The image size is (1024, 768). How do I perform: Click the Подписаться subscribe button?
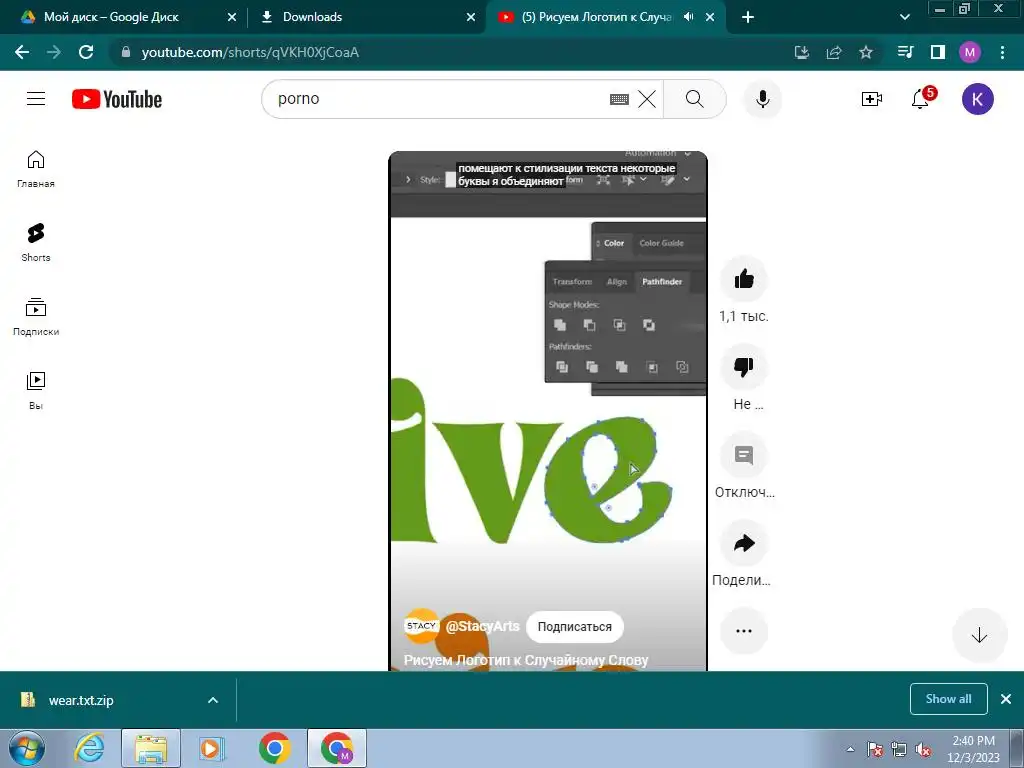[x=575, y=626]
